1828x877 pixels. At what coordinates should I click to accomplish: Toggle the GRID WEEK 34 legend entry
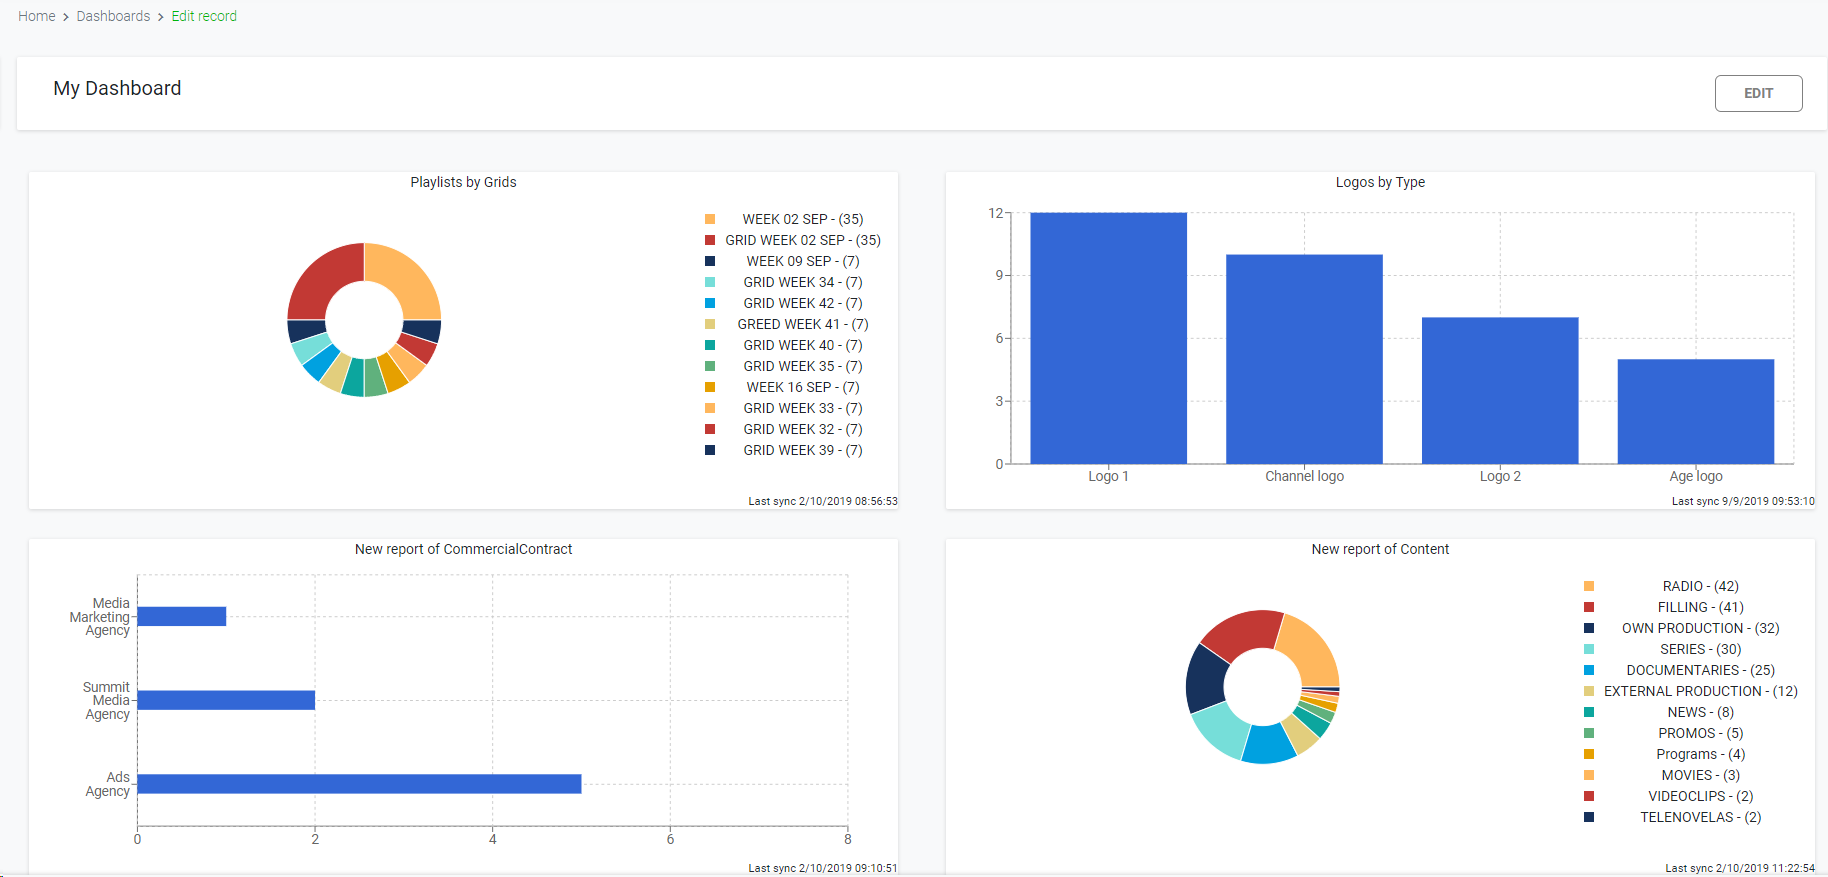(x=802, y=282)
